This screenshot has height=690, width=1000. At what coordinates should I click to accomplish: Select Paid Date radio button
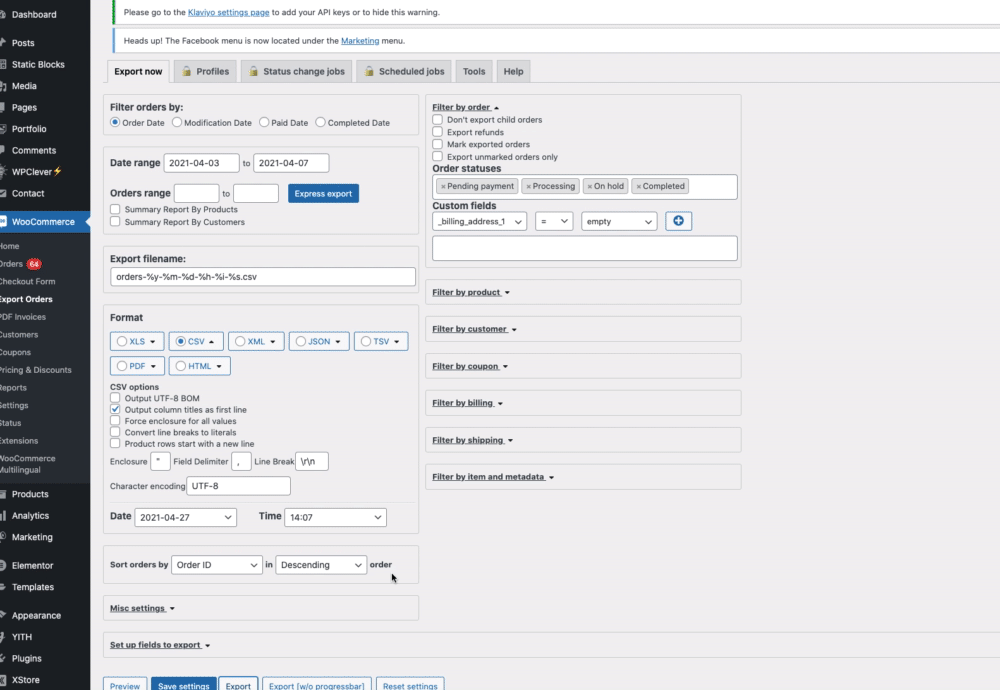click(x=264, y=122)
